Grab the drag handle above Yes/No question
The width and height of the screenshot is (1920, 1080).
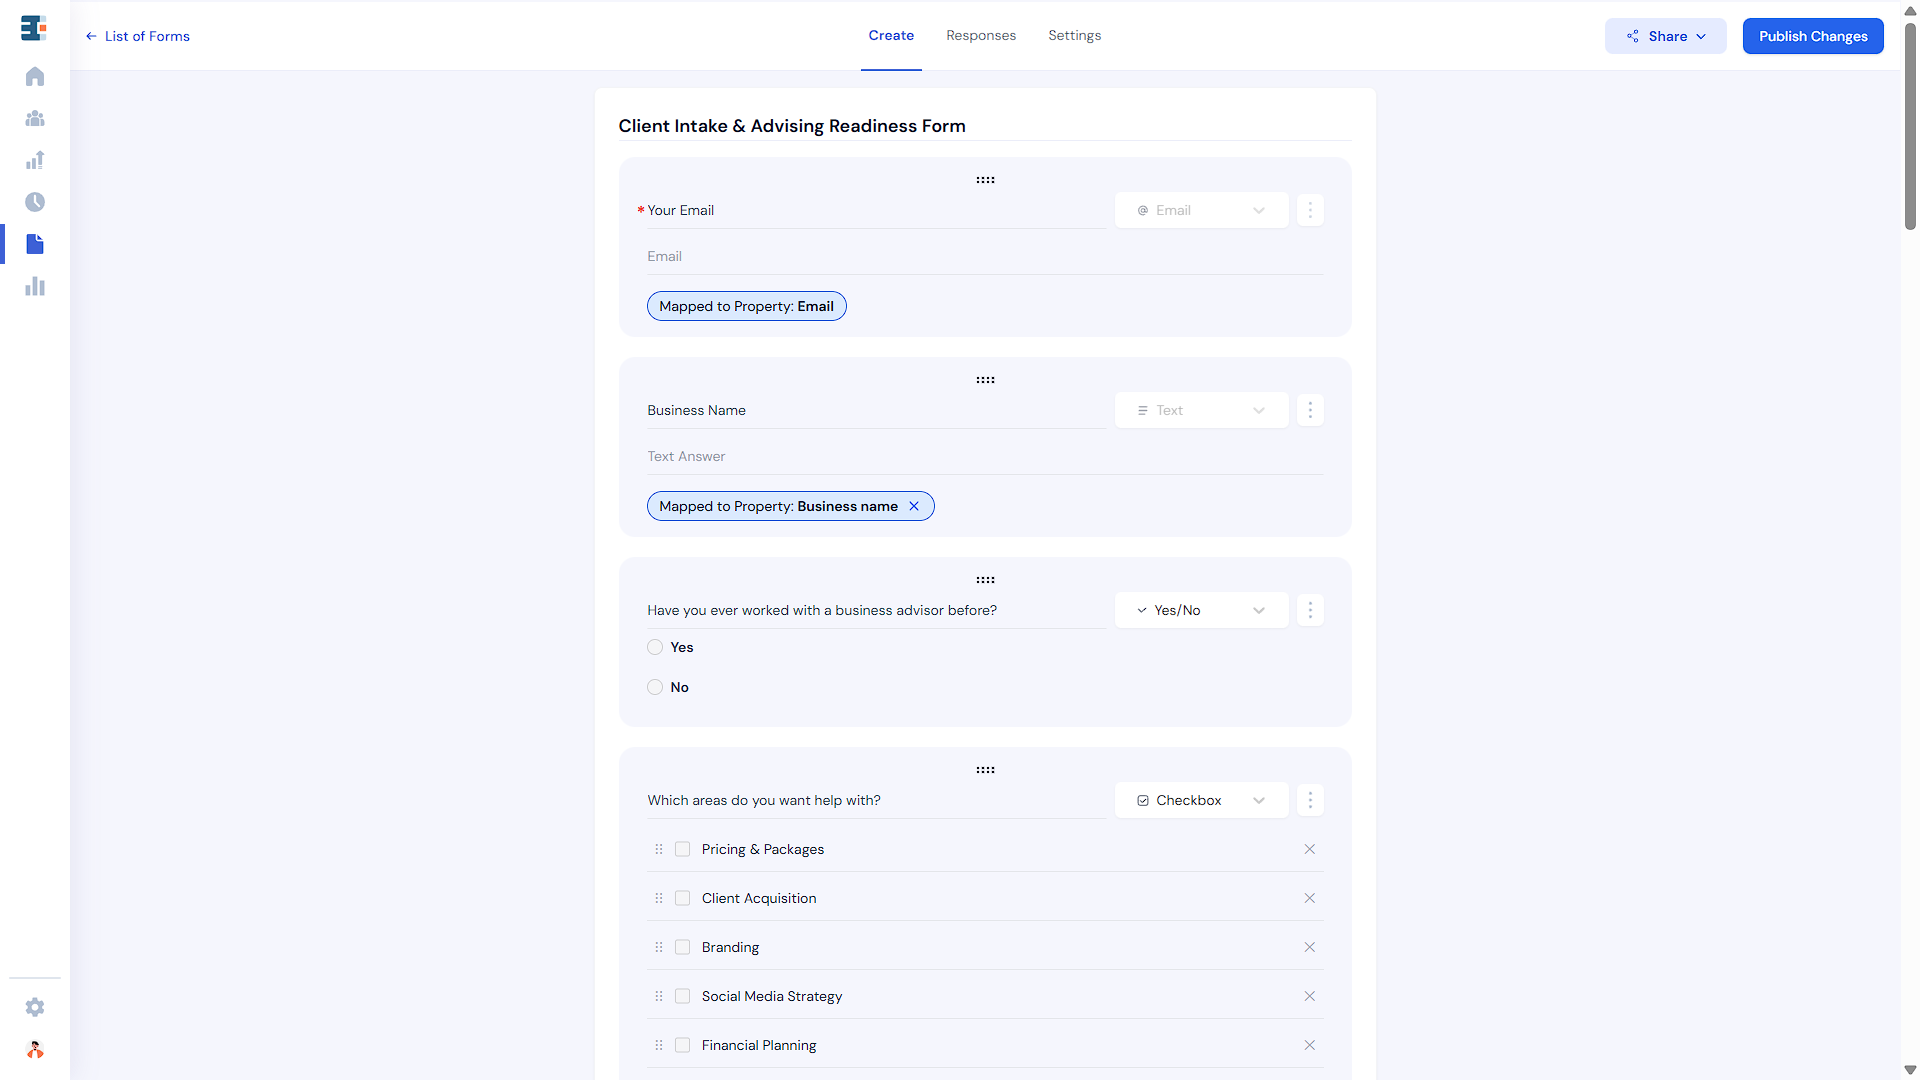985,580
